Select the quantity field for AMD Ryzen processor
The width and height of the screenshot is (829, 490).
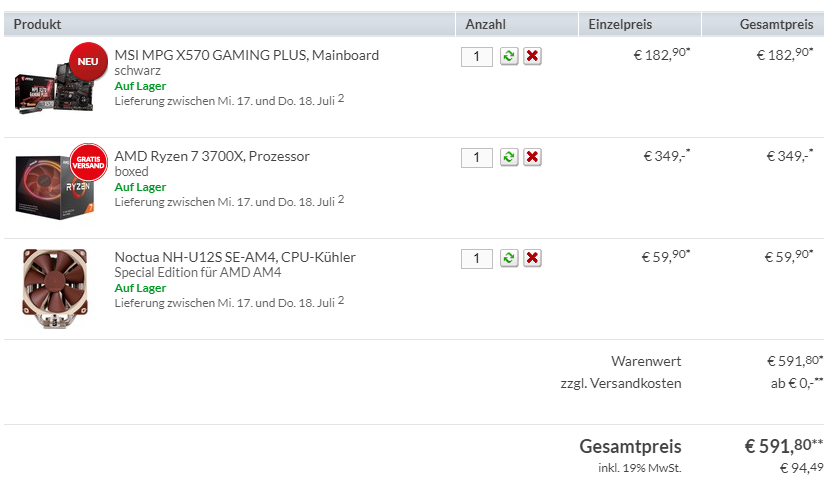click(477, 158)
